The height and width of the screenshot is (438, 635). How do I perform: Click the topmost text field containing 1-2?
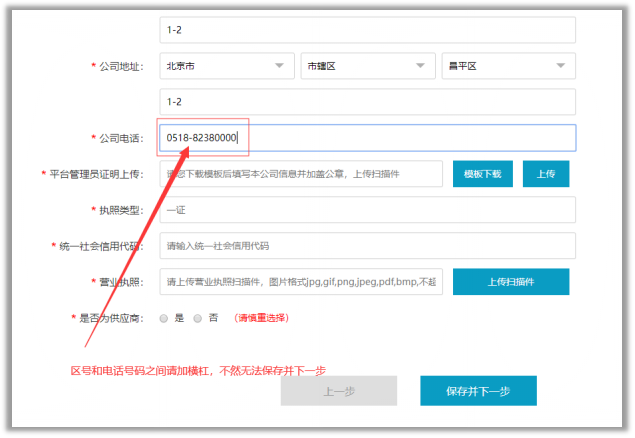point(367,30)
